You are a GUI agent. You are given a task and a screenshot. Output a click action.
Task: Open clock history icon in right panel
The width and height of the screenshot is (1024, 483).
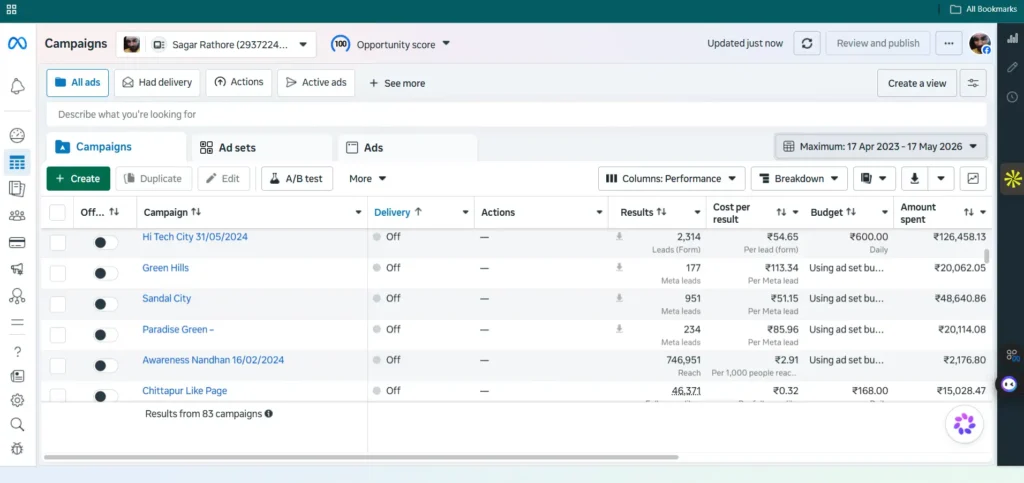point(1012,97)
